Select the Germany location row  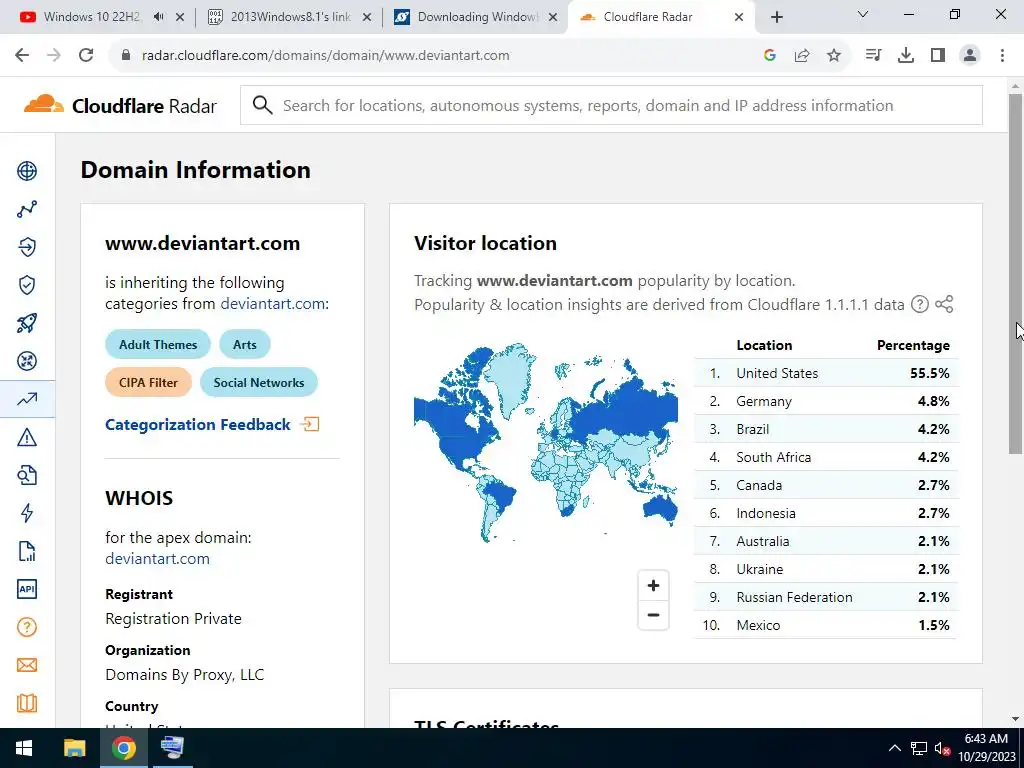click(x=826, y=401)
